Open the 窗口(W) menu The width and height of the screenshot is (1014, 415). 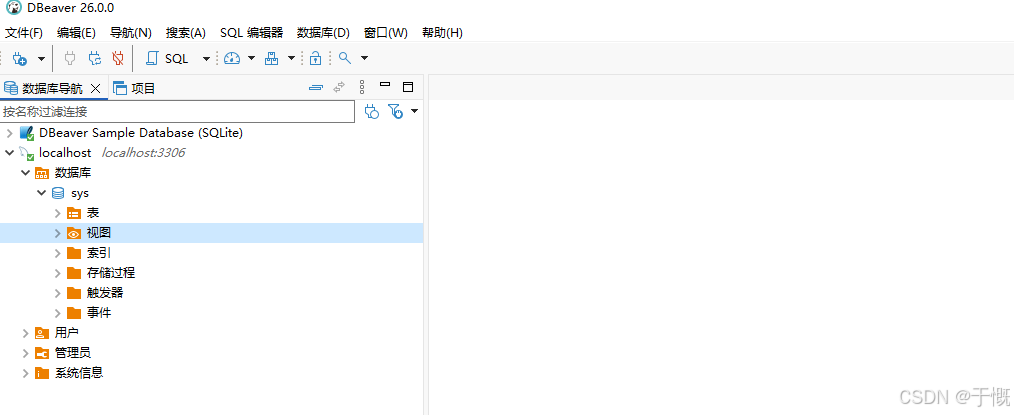386,33
